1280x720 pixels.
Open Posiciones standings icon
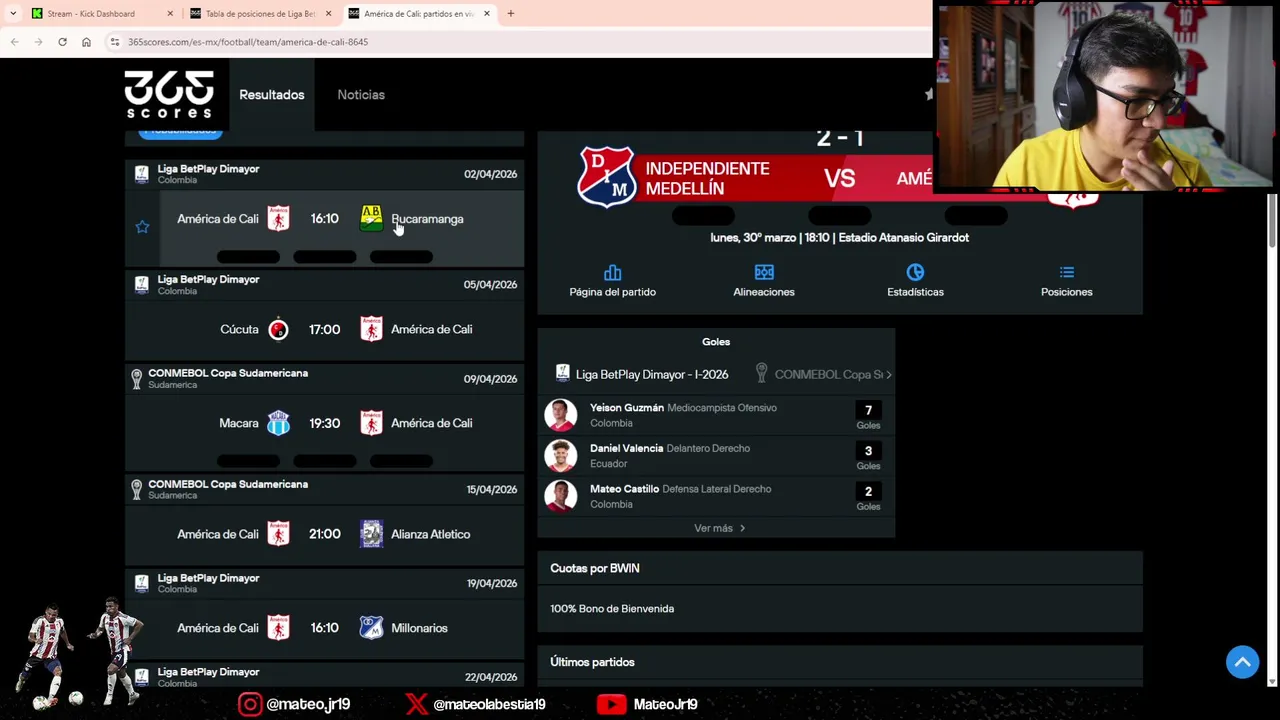(x=1067, y=273)
